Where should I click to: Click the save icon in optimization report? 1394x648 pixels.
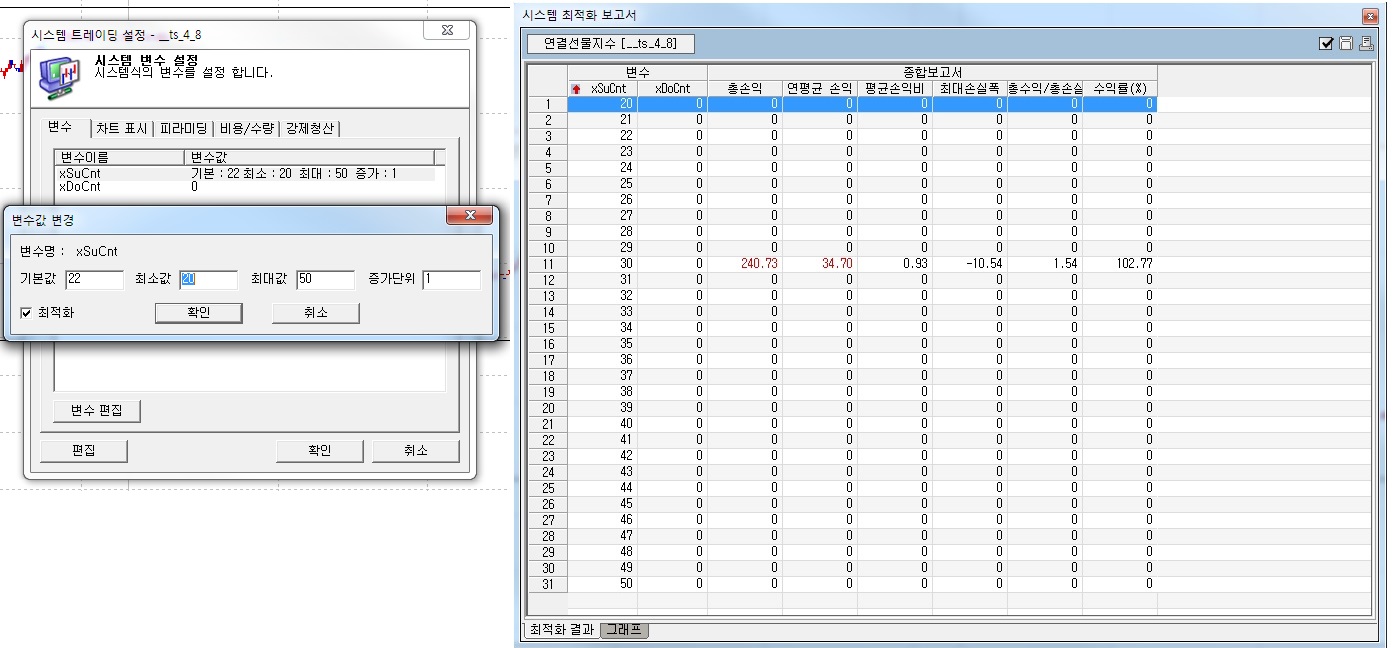(1346, 43)
